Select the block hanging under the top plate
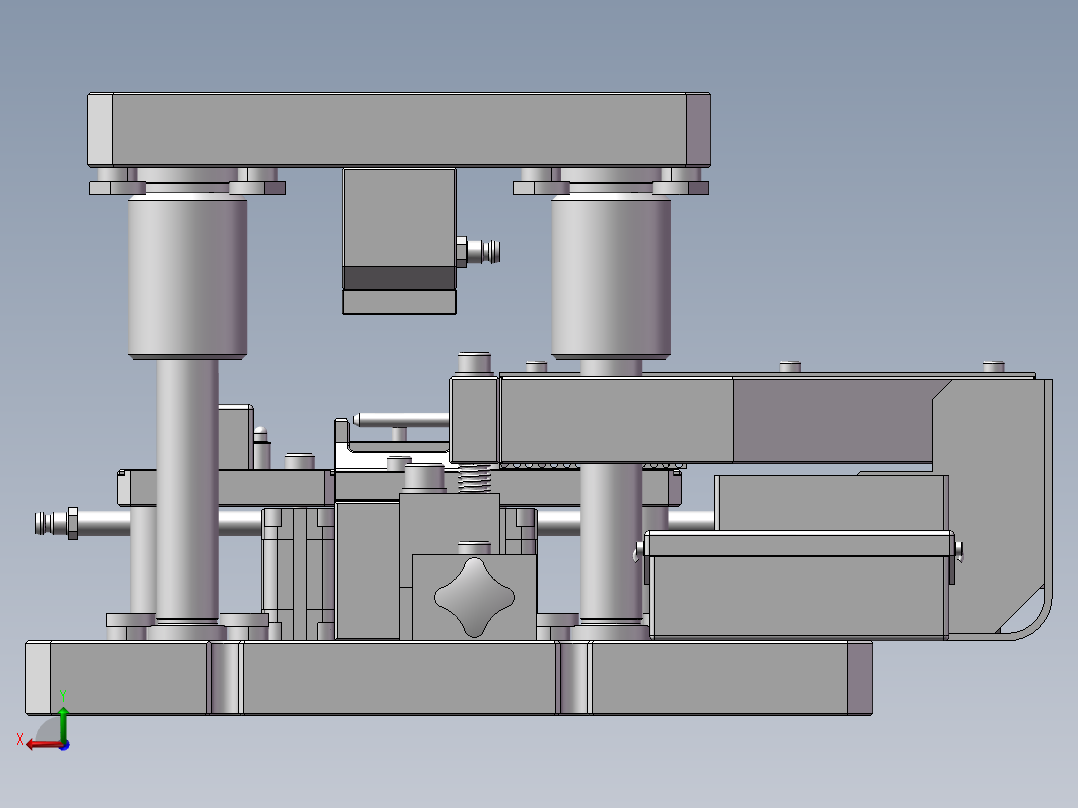This screenshot has height=808, width=1078. (x=399, y=241)
